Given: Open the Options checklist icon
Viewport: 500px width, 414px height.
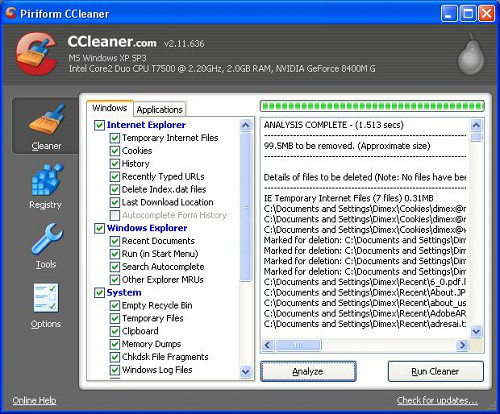Looking at the screenshot, I should pos(46,298).
